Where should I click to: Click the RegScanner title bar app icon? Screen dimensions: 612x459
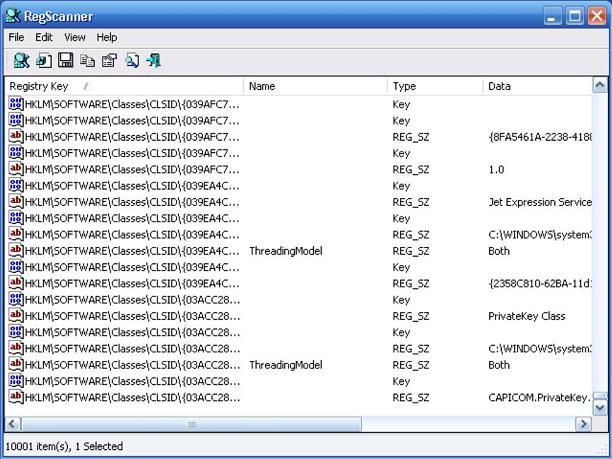point(12,16)
